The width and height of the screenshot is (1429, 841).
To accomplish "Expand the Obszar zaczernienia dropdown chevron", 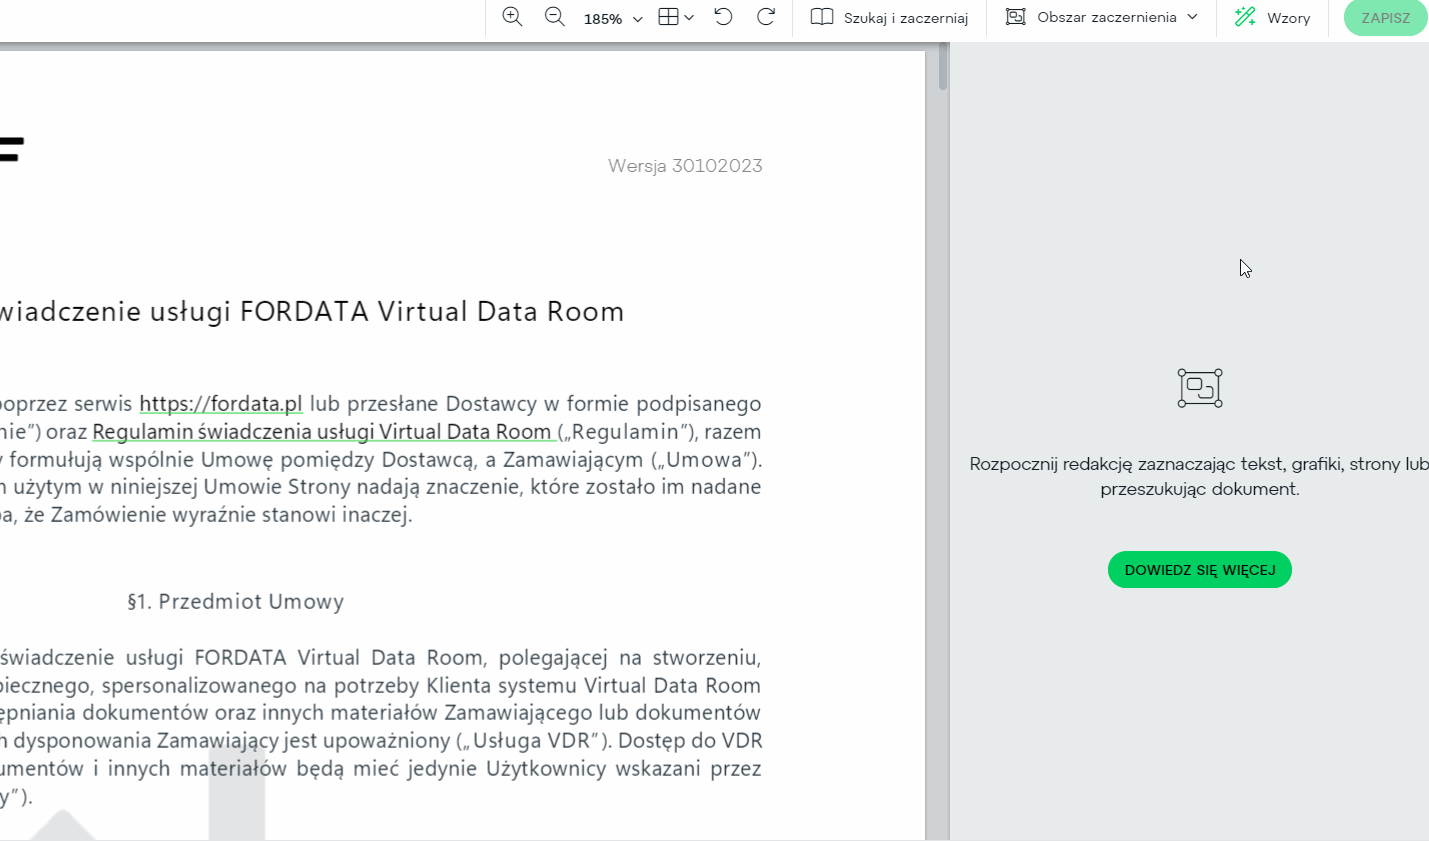I will (1192, 17).
